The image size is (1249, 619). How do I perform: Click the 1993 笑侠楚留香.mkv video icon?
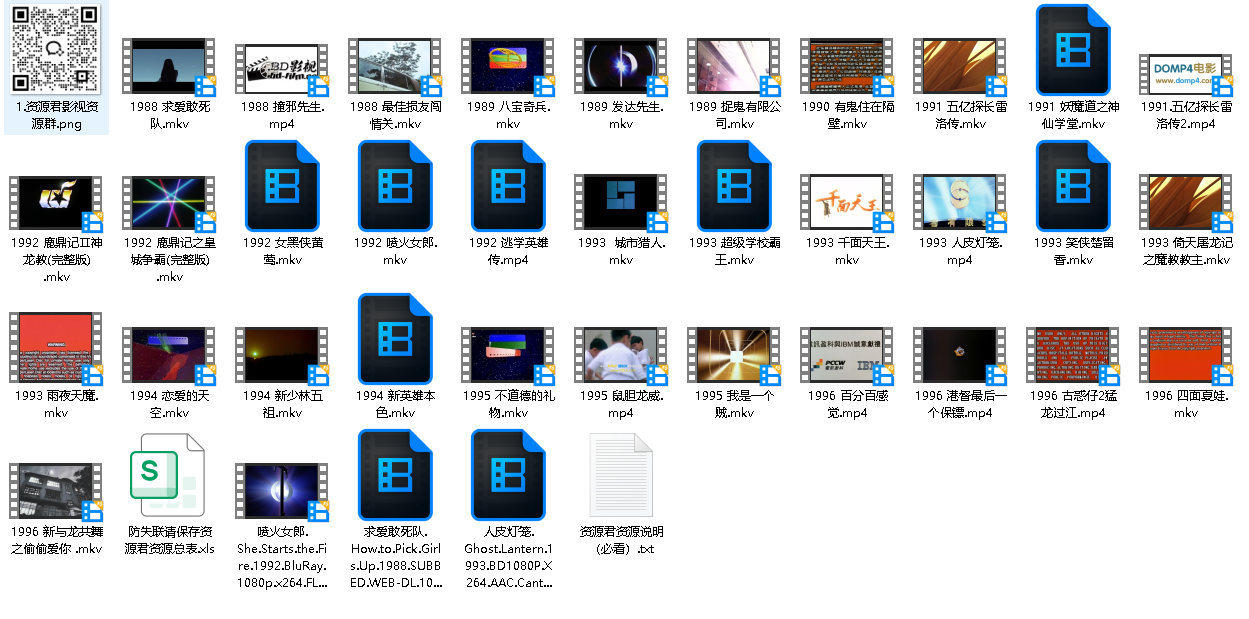pyautogui.click(x=1072, y=186)
